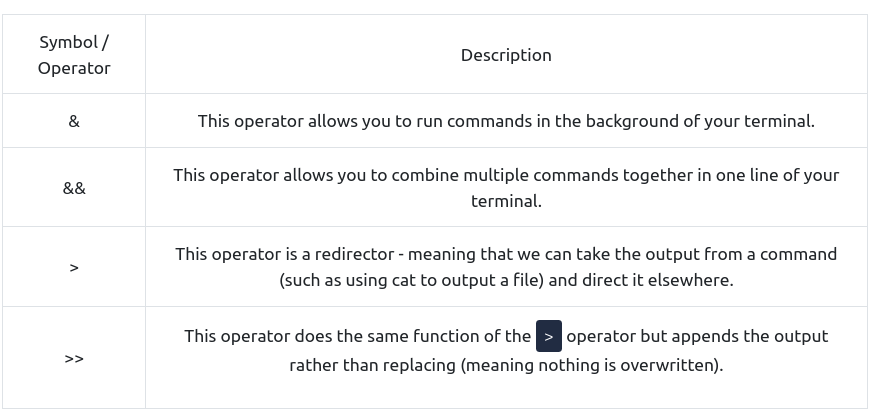
Task: Click the "Symbol / Operator" column header
Action: (74, 55)
